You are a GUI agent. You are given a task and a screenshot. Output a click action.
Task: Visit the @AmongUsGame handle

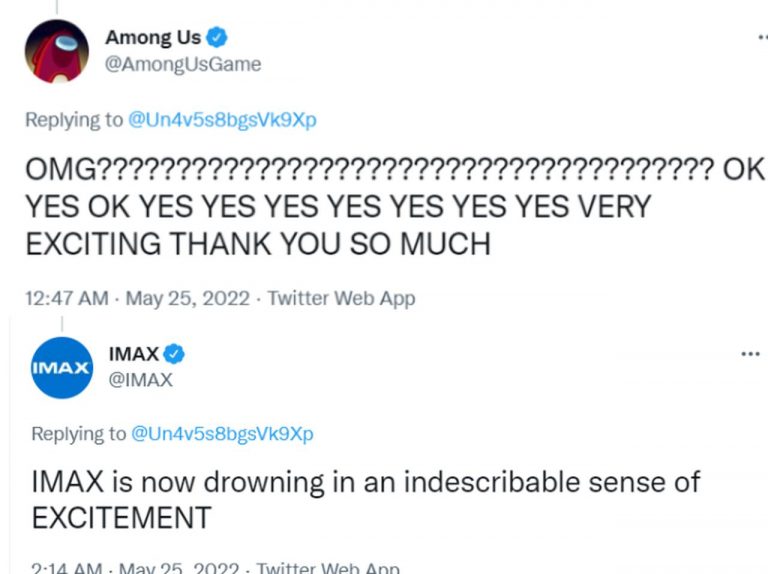pyautogui.click(x=183, y=64)
